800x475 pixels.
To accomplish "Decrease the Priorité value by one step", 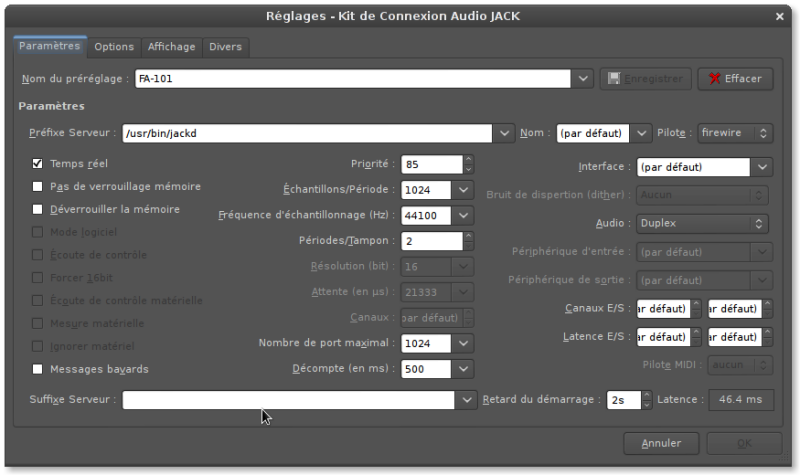I will 468,169.
